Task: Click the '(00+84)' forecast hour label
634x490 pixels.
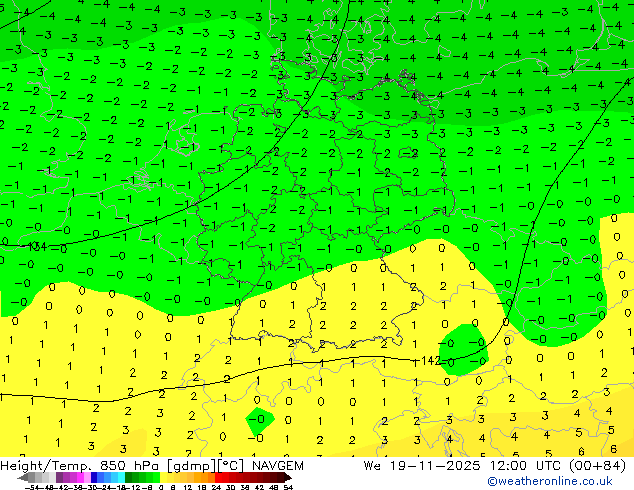Action: 598,466
